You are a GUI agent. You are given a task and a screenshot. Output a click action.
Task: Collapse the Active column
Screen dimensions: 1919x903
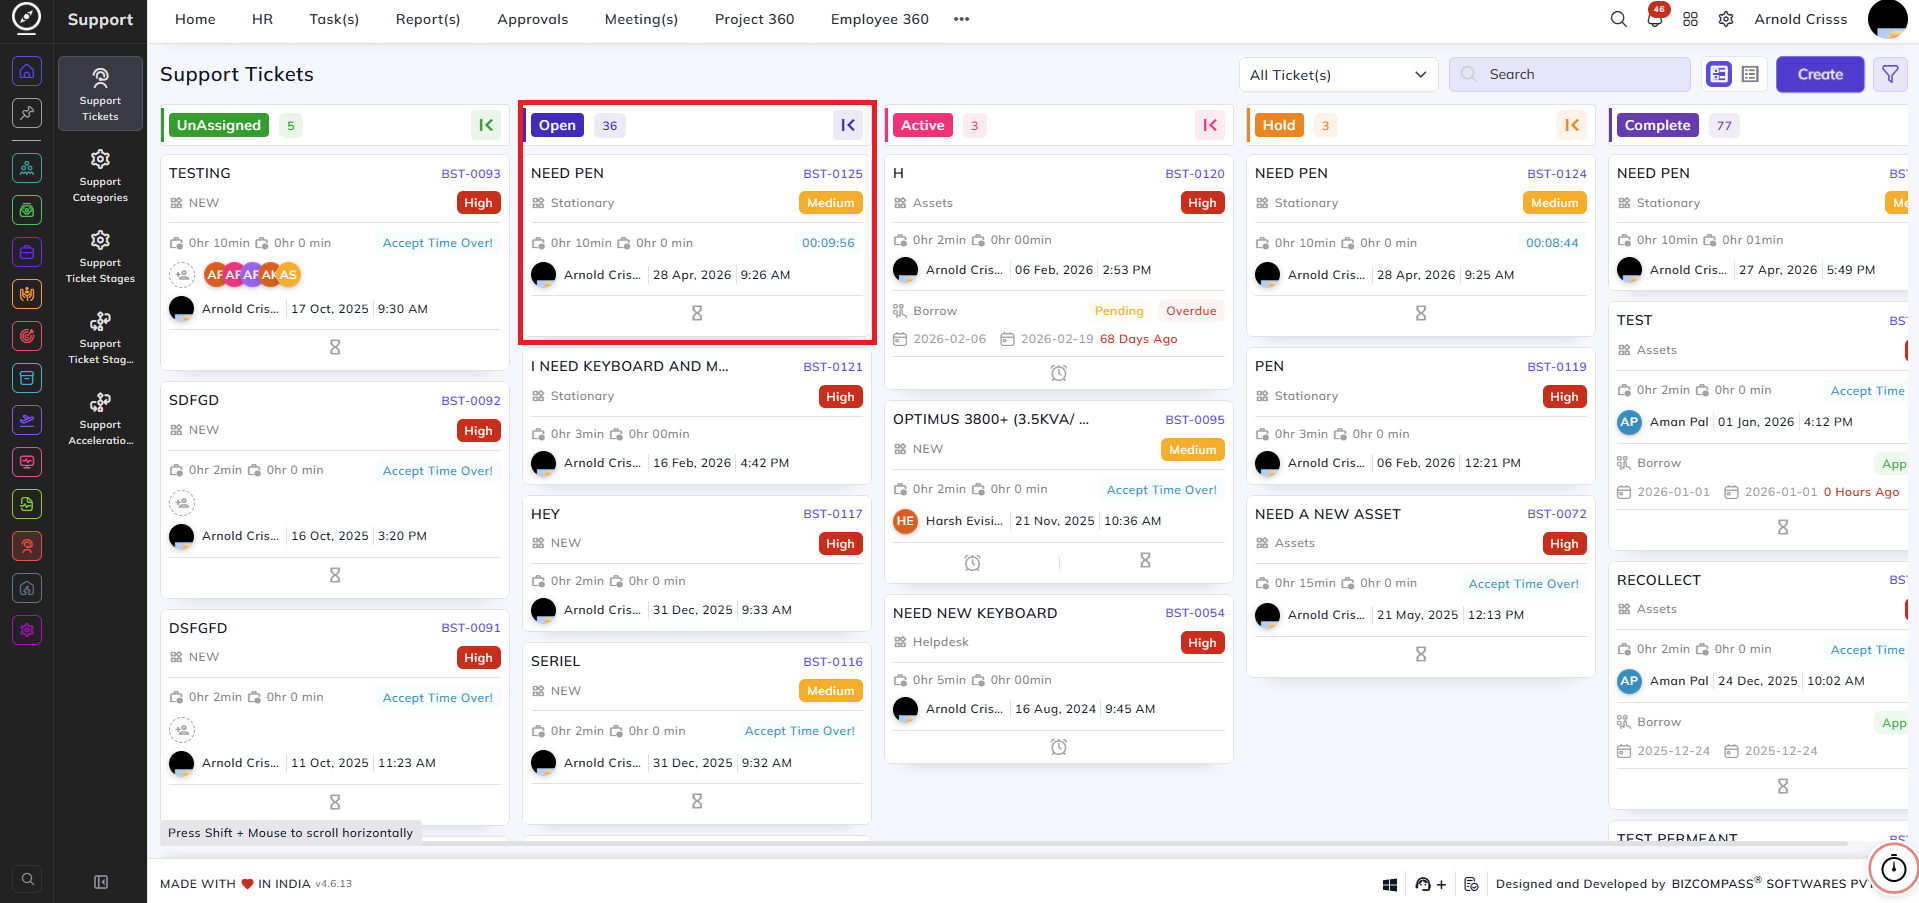(1210, 125)
